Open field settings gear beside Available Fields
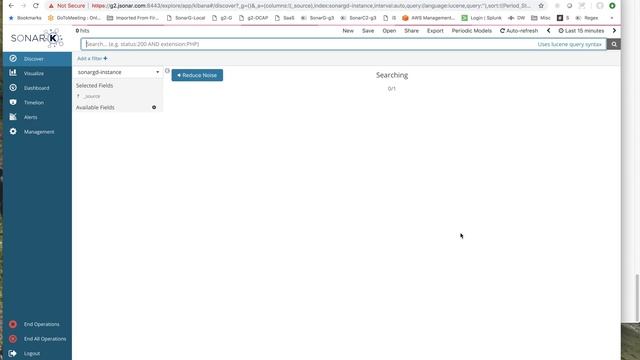This screenshot has width=640, height=360. click(154, 107)
